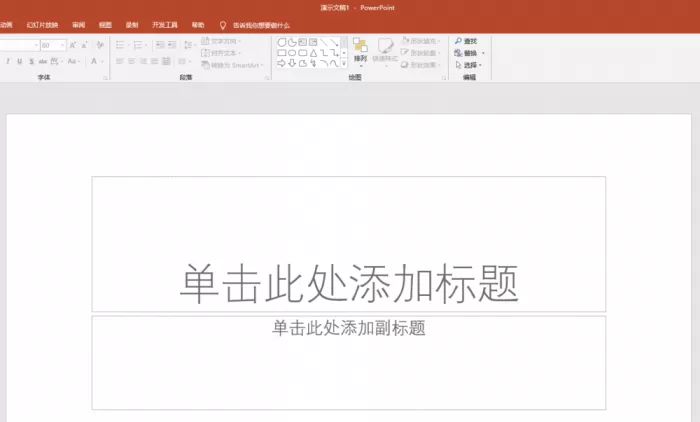Switch to the 开发工具 tab
The width and height of the screenshot is (700, 422).
pos(165,25)
